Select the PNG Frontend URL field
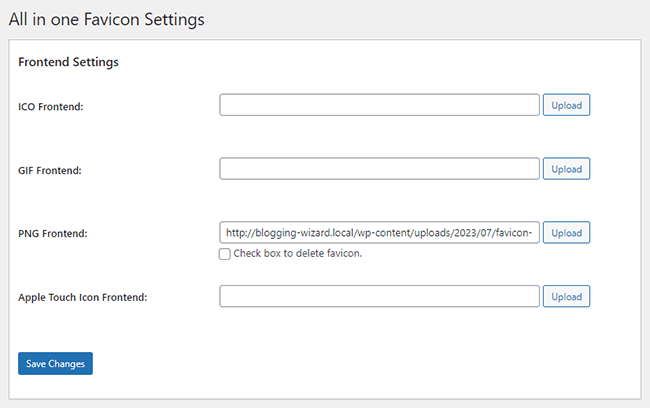Viewport: 650px width, 408px height. [379, 233]
